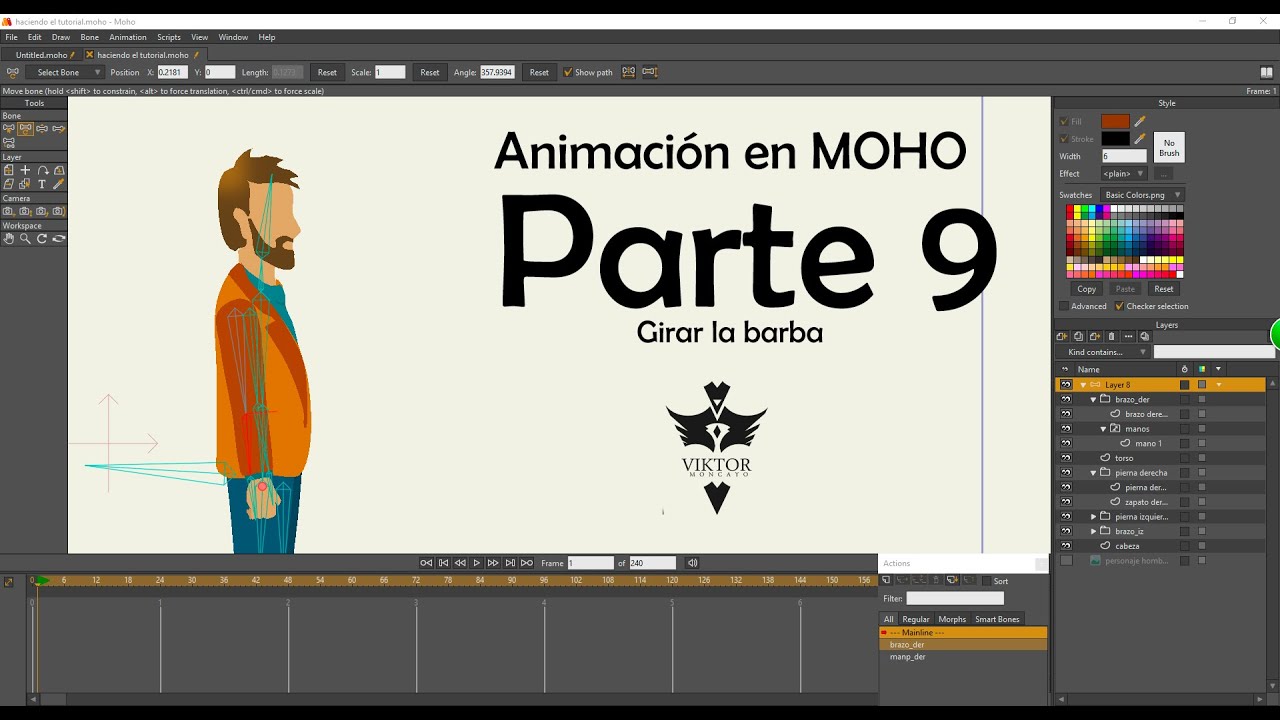Step forward one frame
This screenshot has width=1280, height=720.
[x=494, y=563]
